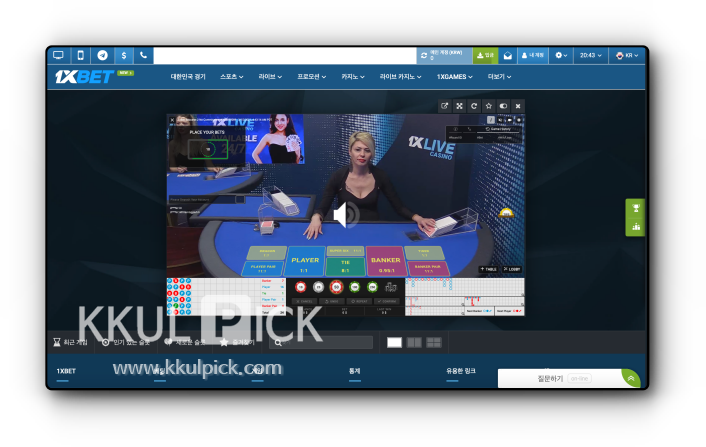Viewport: 706px width, 447px height.
Task: Expand the settings gear dropdown
Action: tap(561, 55)
